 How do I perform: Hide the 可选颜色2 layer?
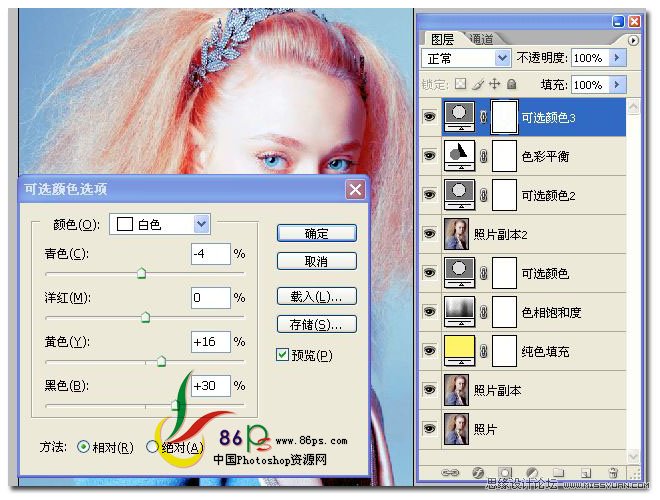pos(429,194)
